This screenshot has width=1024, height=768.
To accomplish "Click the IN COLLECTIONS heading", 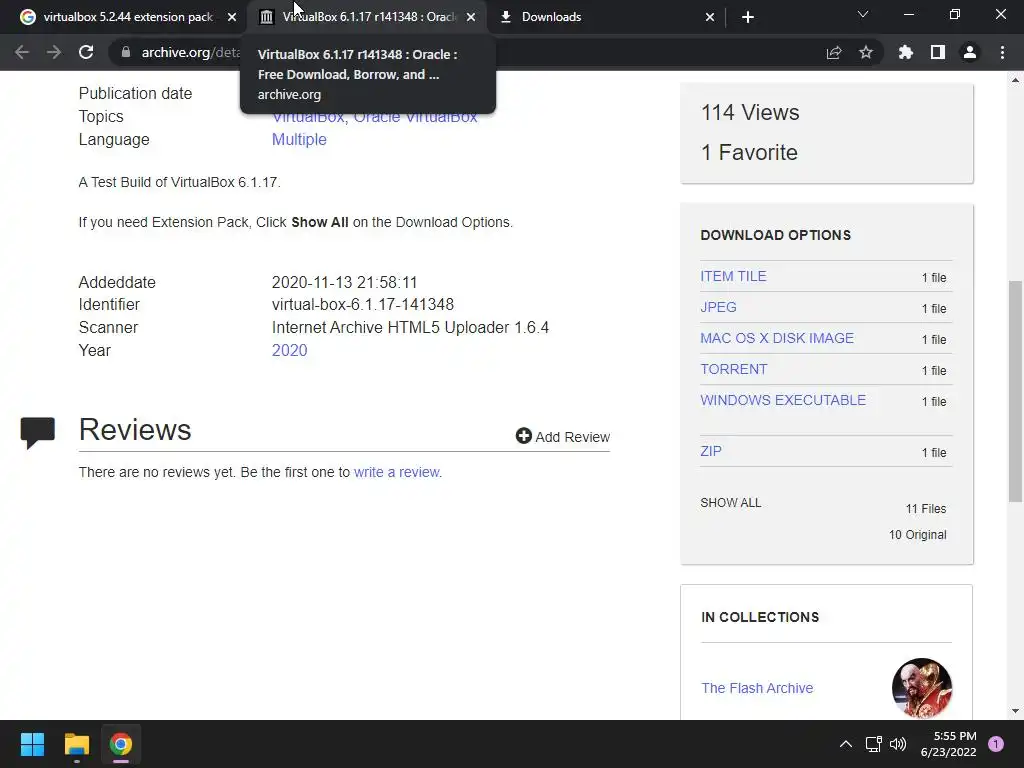I will (x=760, y=617).
